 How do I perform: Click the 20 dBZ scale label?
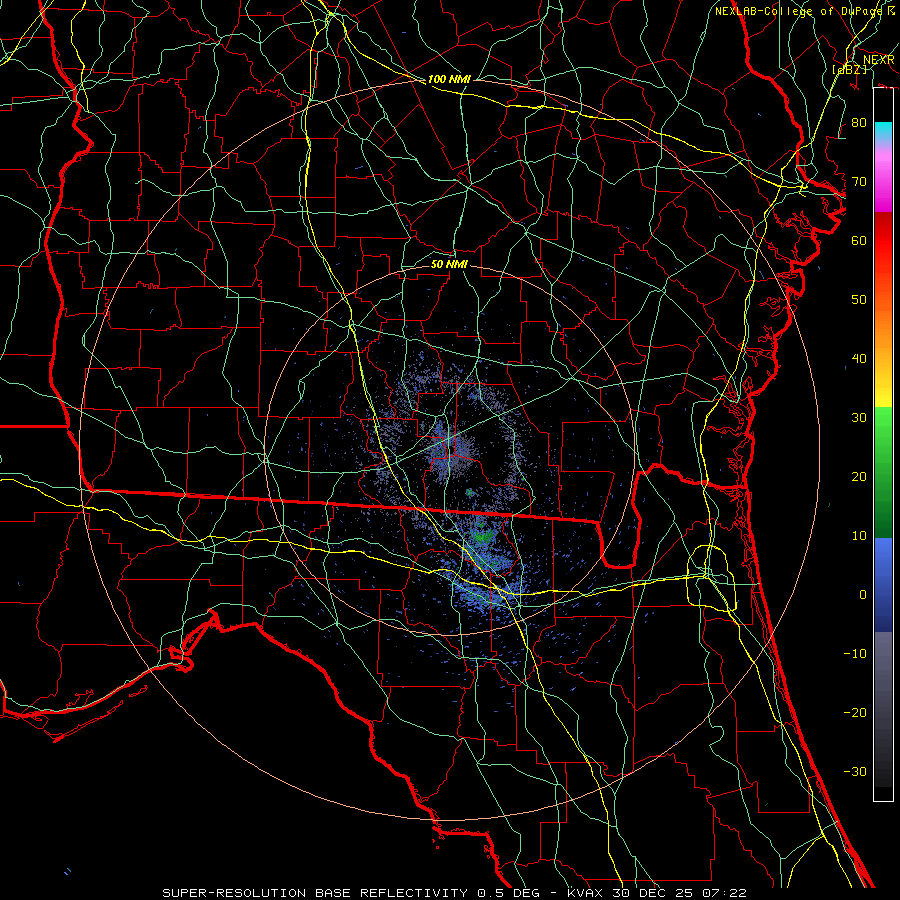pyautogui.click(x=859, y=477)
